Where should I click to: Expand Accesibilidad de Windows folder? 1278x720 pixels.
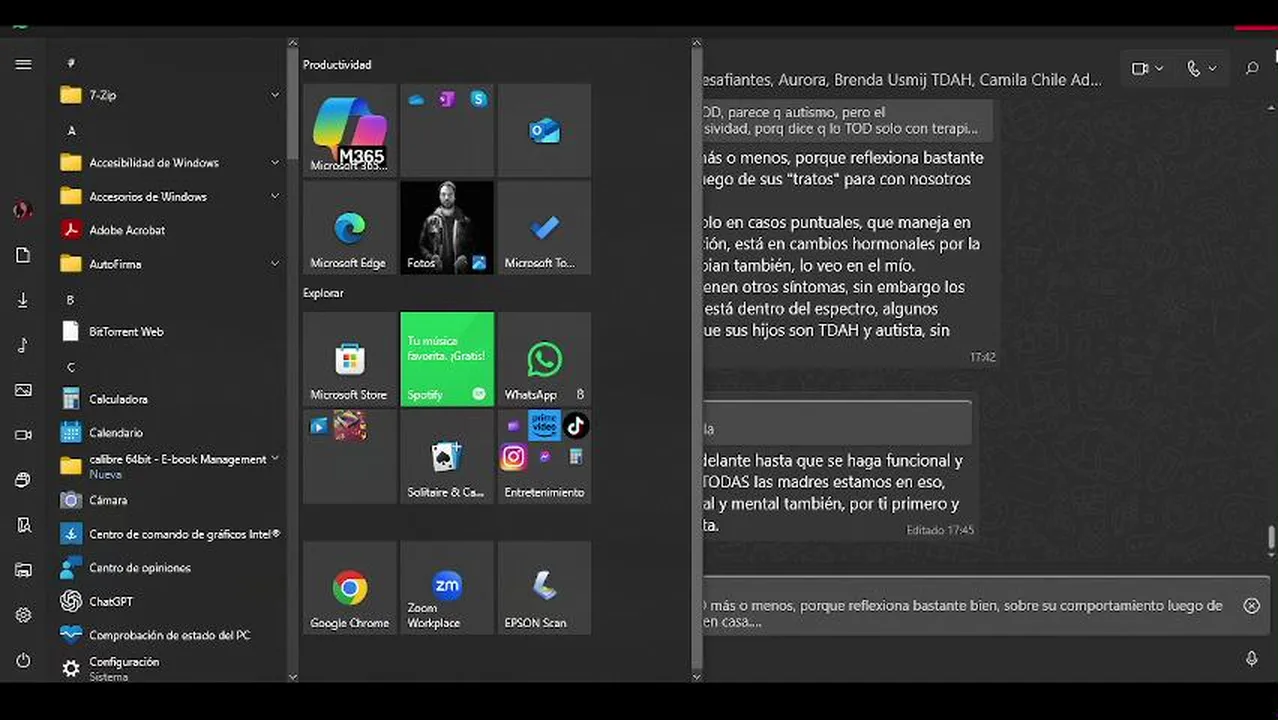(170, 163)
